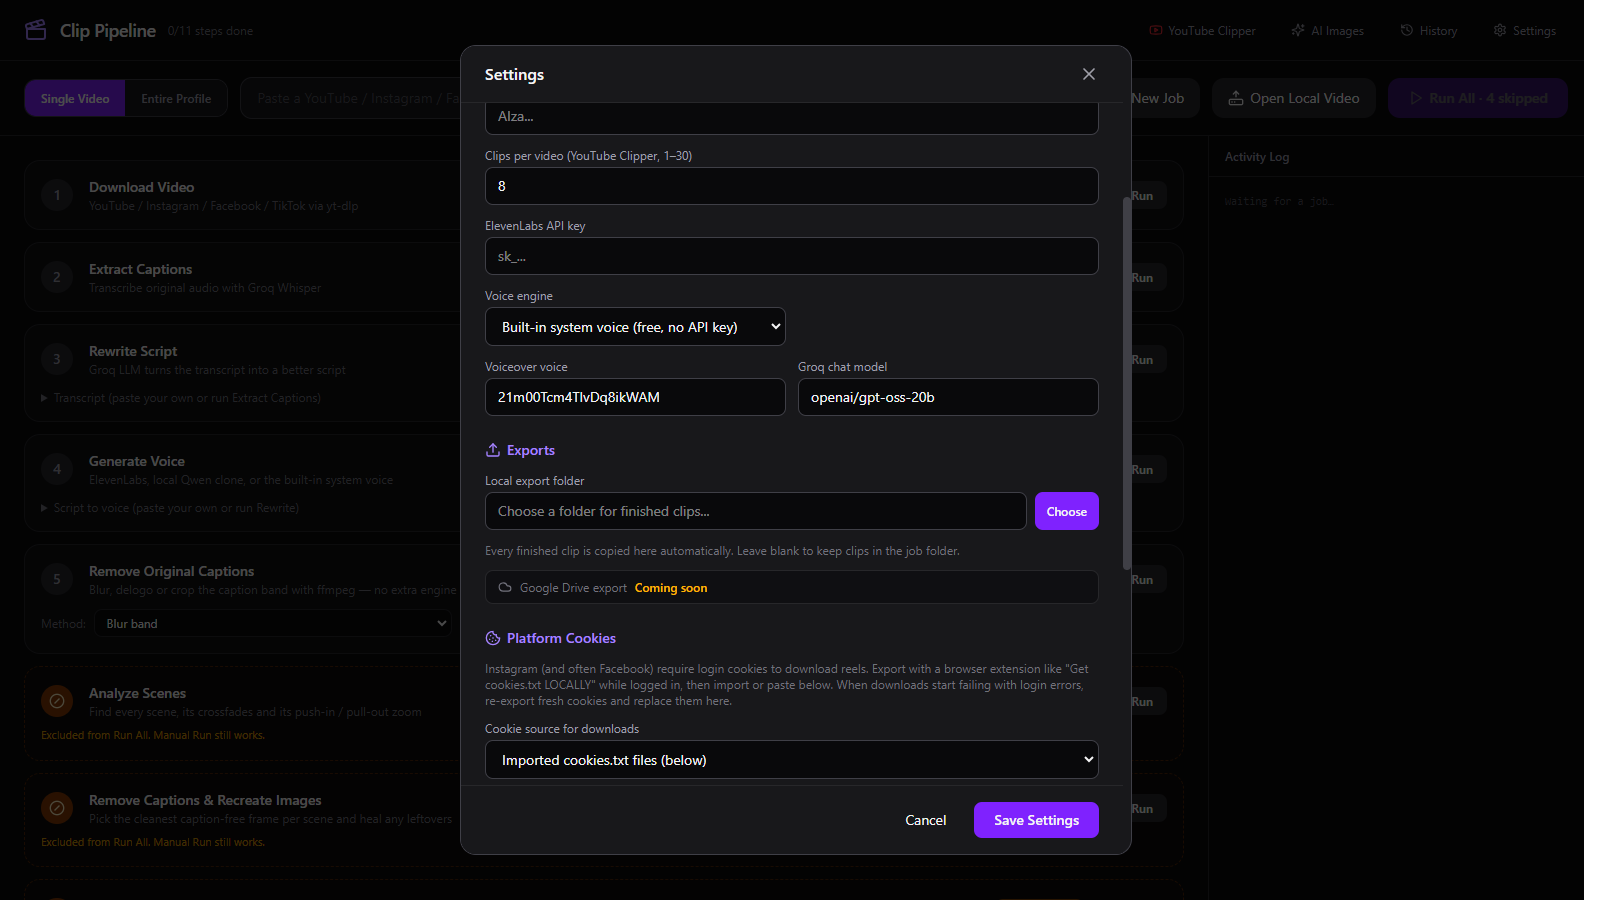Click the Save Settings button
Image resolution: width=1600 pixels, height=900 pixels.
click(1036, 820)
